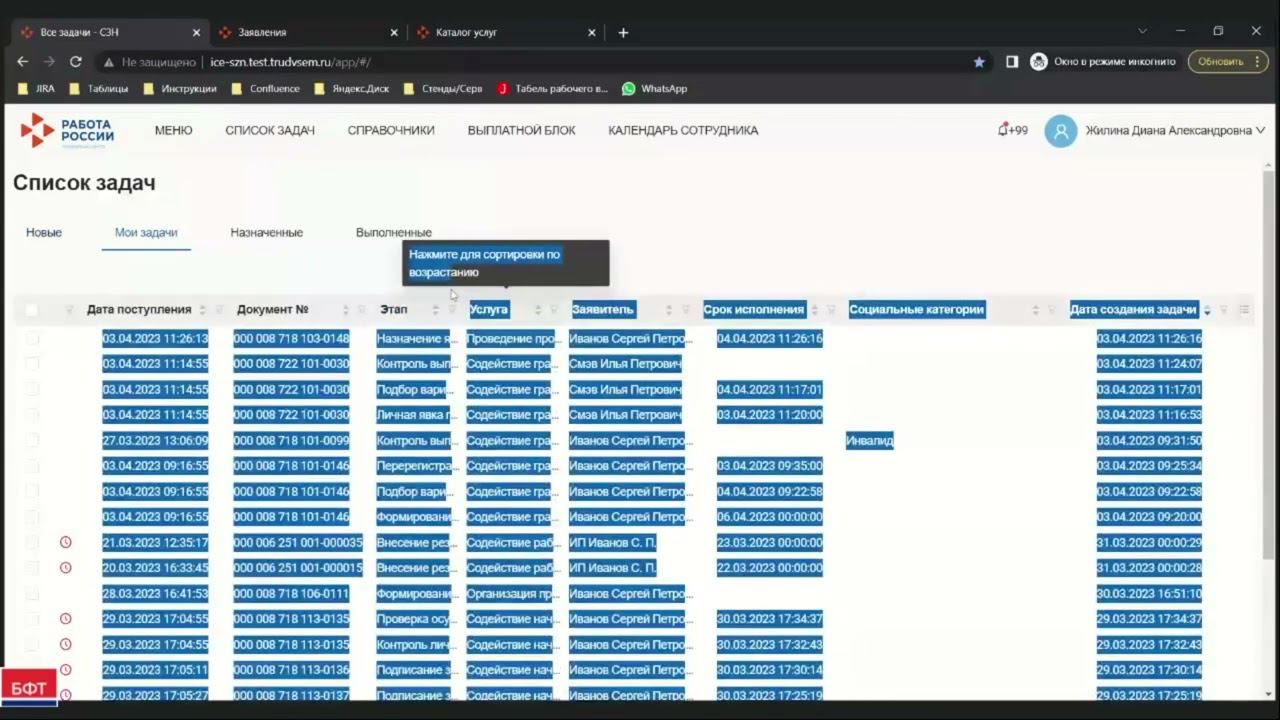The image size is (1280, 720).
Task: Check the row created 03.04.2023 09:22:58
Action: [32, 492]
